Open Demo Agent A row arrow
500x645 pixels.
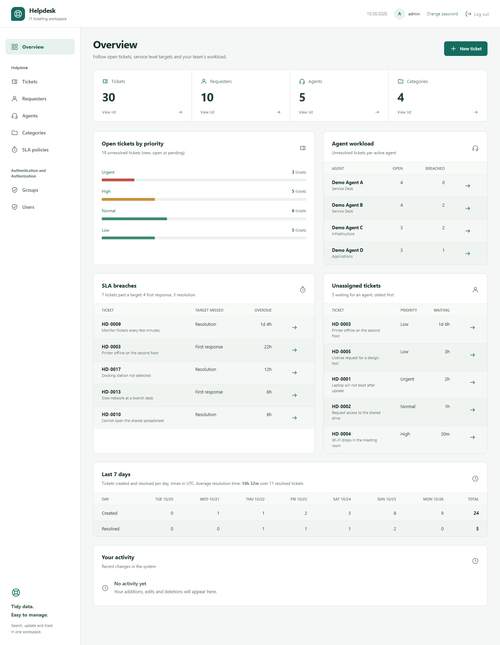[468, 186]
